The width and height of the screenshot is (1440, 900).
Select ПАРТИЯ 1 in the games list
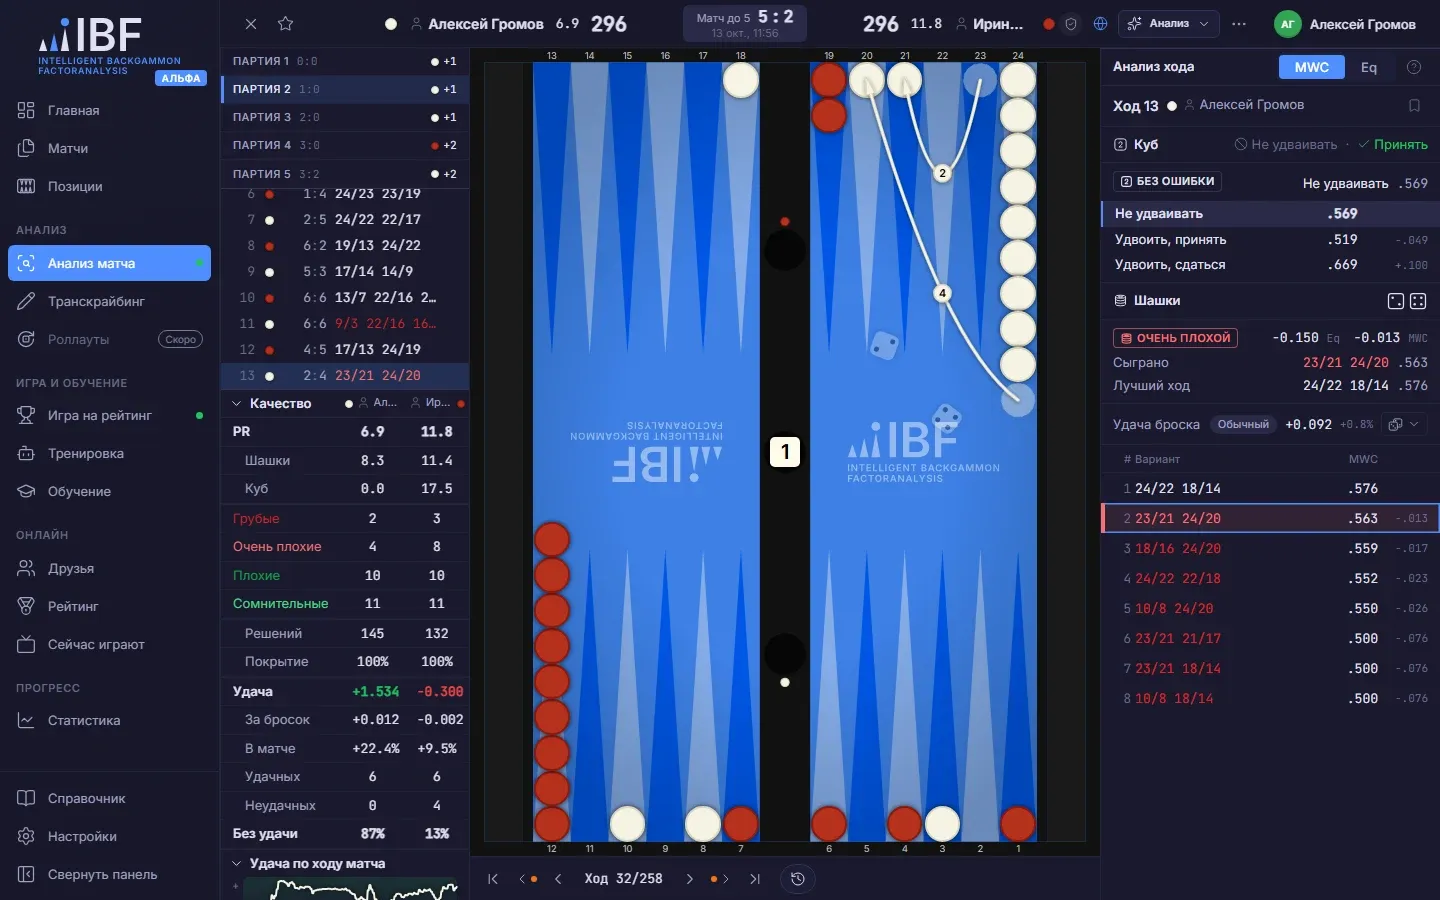(x=344, y=61)
